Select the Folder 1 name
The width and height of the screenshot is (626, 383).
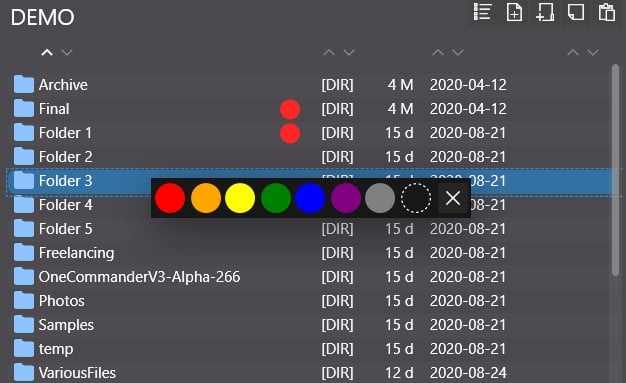click(x=65, y=133)
